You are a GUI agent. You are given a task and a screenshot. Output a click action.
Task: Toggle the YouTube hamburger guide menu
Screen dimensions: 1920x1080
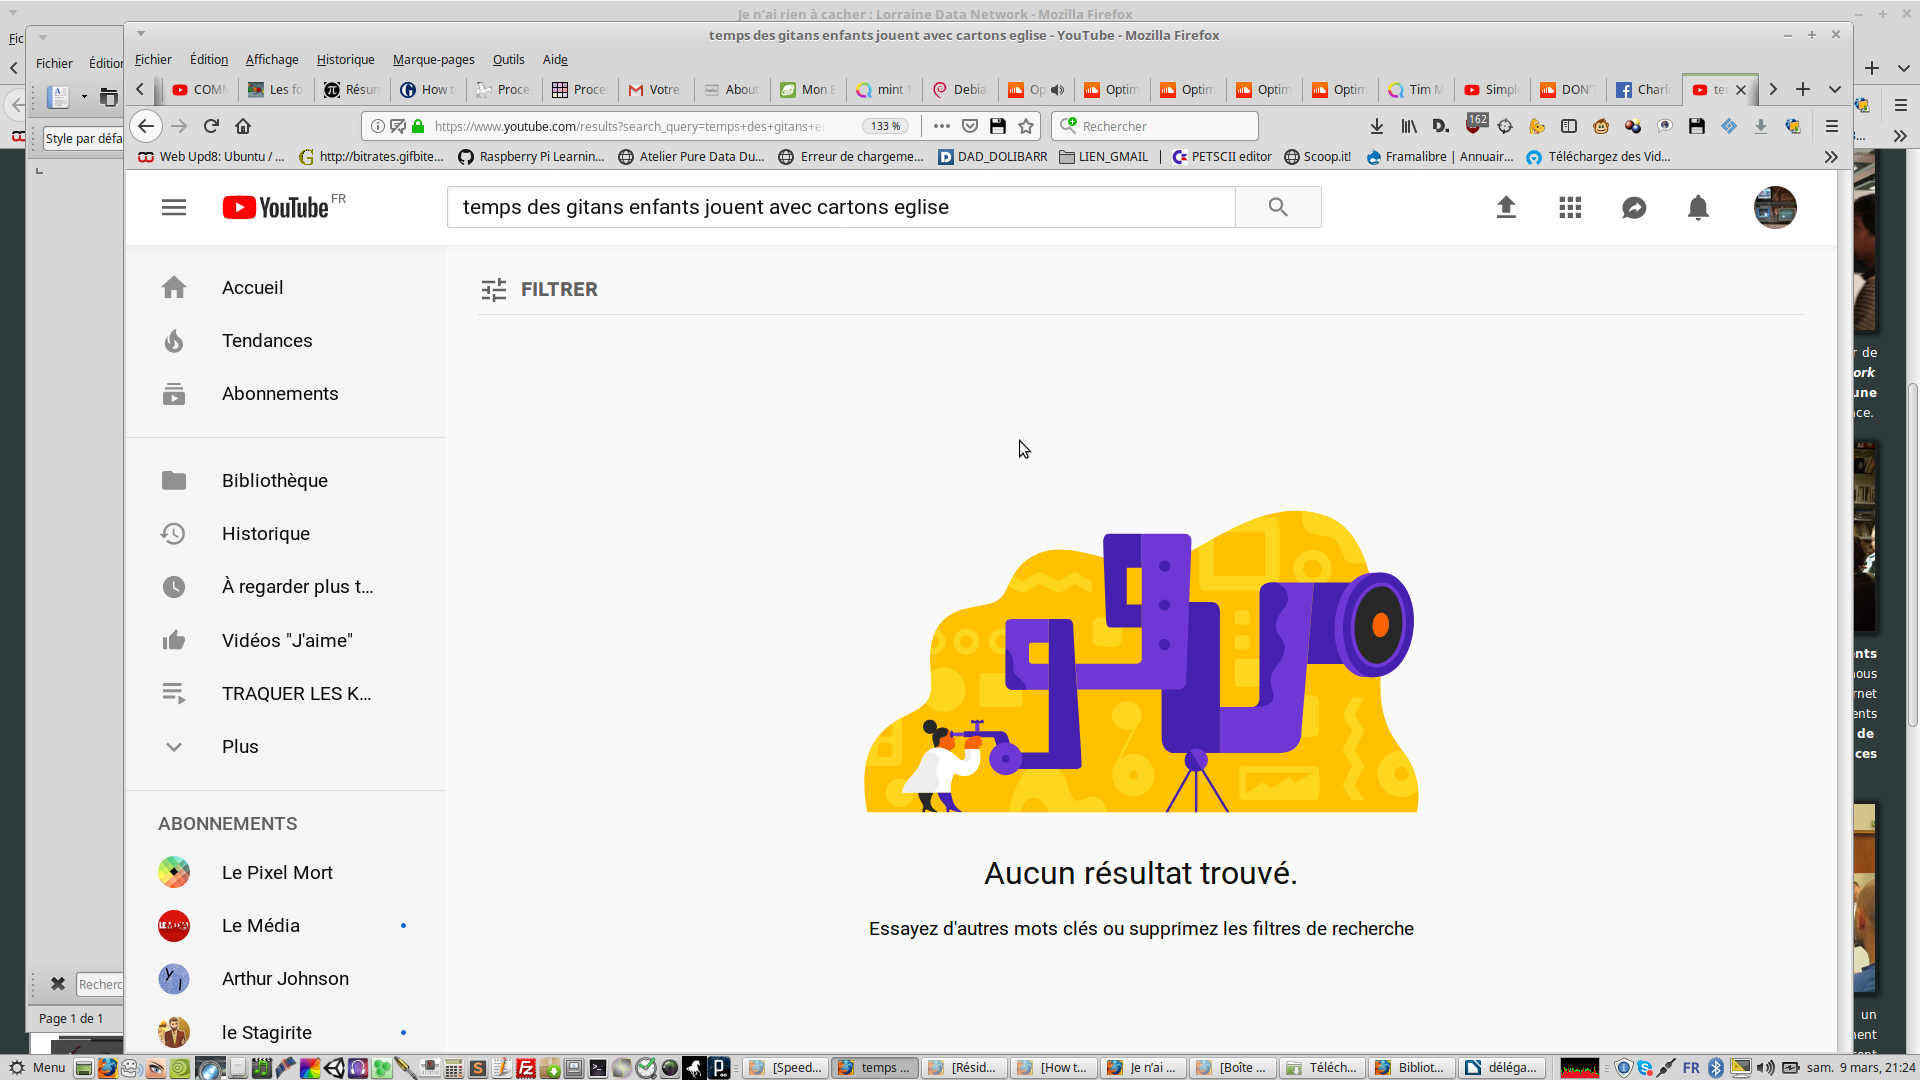pyautogui.click(x=174, y=207)
